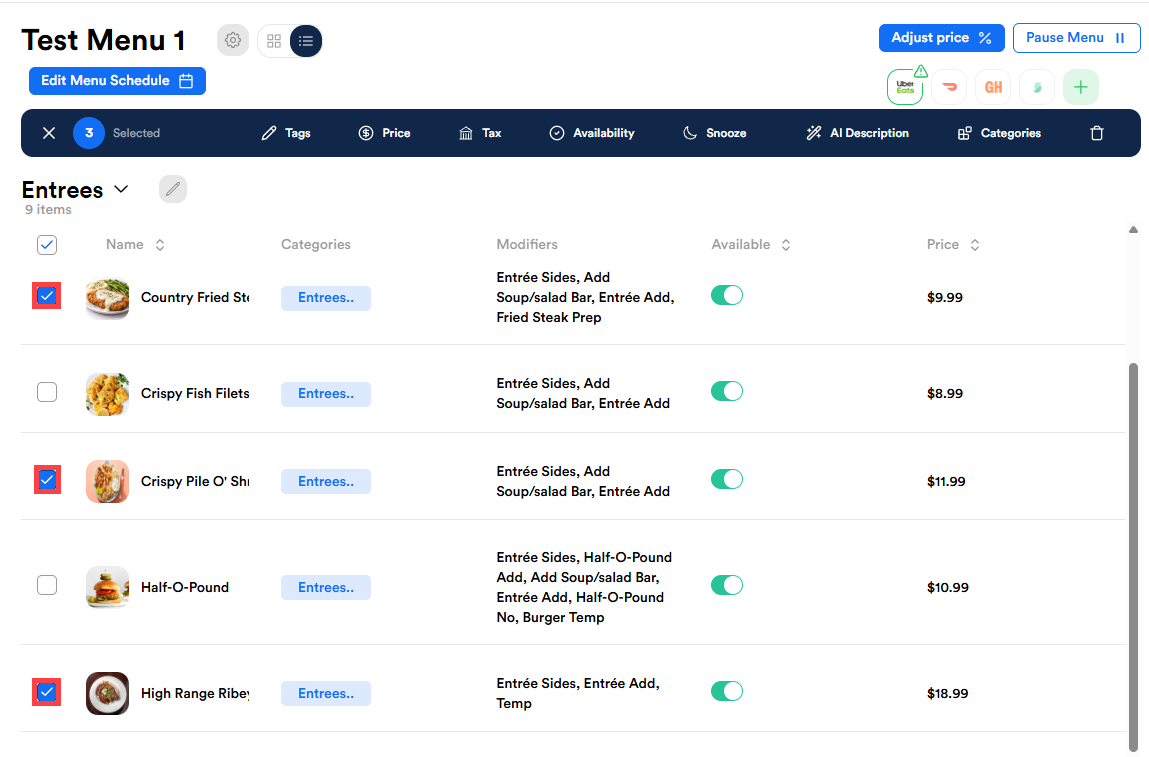This screenshot has width=1149, height=757.
Task: Add a new platform with plus icon
Action: 1080,87
